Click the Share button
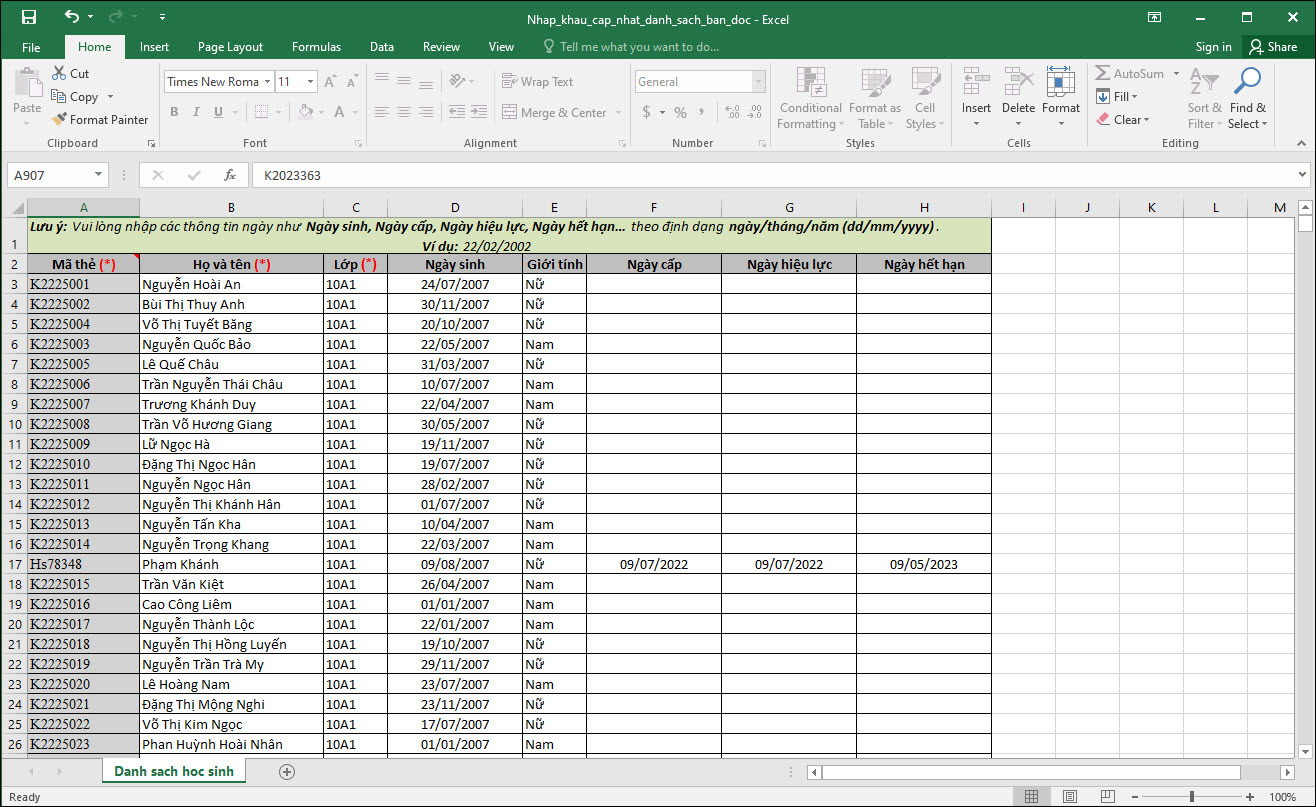Screen dimensions: 1316x807 pyautogui.click(x=1272, y=47)
